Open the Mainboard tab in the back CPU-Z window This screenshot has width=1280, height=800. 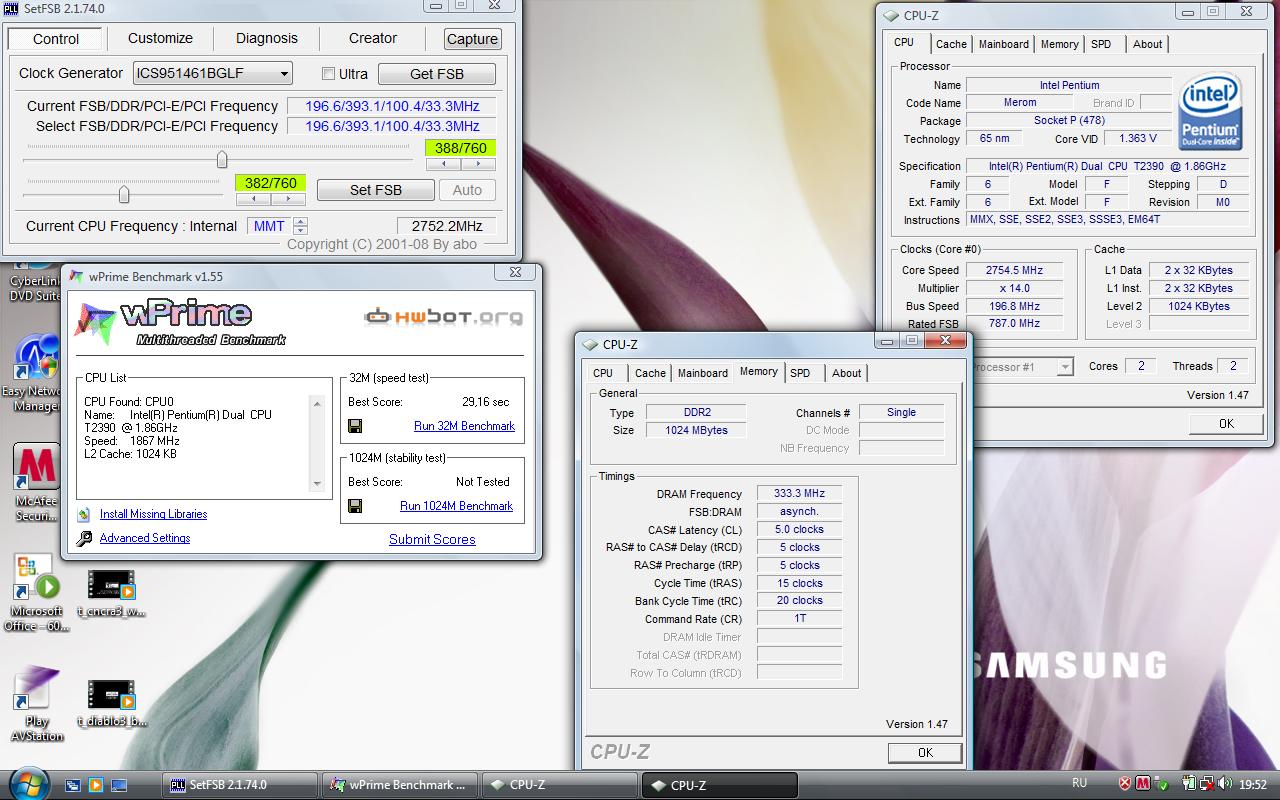coord(1004,44)
